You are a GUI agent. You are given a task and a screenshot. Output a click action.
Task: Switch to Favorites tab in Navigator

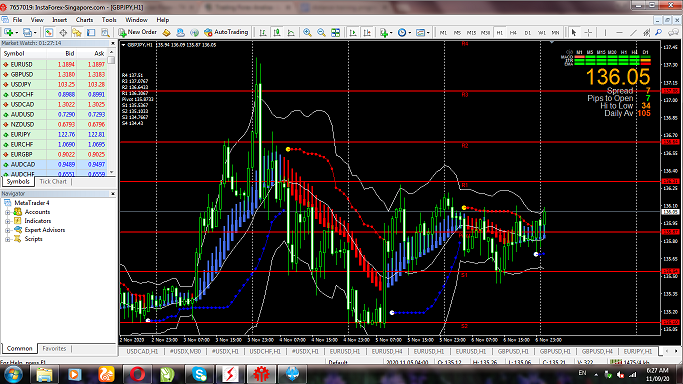pyautogui.click(x=54, y=349)
